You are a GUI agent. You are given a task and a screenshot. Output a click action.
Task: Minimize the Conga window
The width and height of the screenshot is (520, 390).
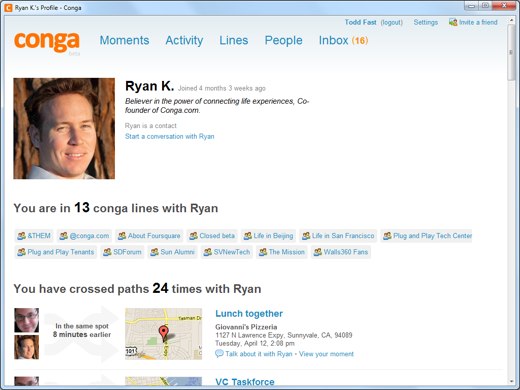click(x=471, y=6)
